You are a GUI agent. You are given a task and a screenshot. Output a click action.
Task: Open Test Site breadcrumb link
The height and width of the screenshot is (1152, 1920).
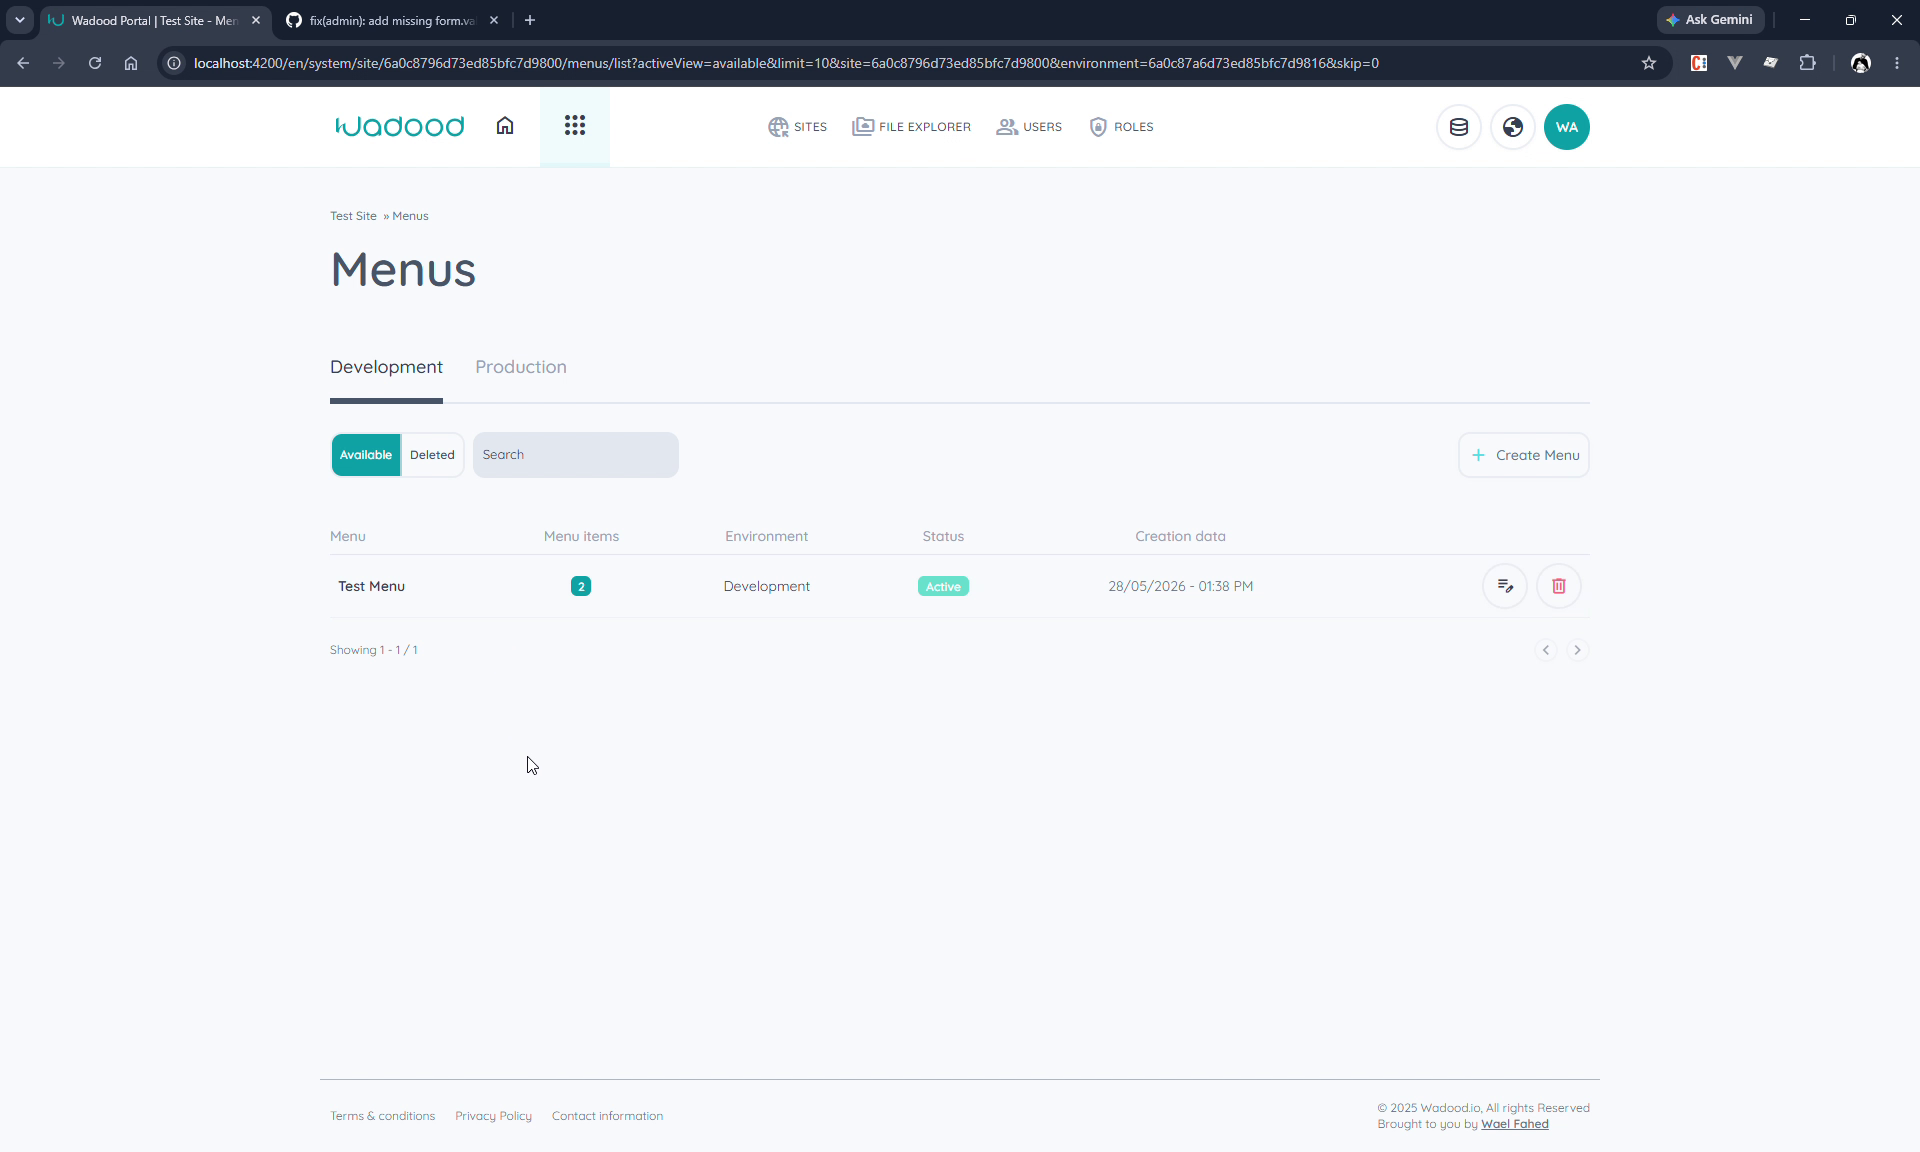pyautogui.click(x=353, y=216)
